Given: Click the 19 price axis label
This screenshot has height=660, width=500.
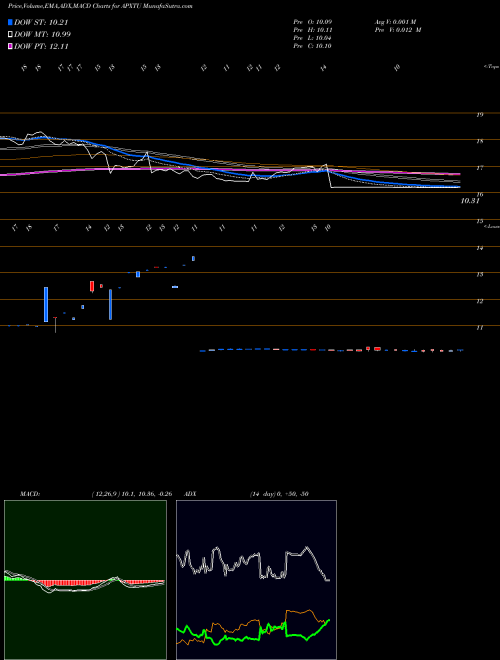Looking at the screenshot, I should (479, 114).
